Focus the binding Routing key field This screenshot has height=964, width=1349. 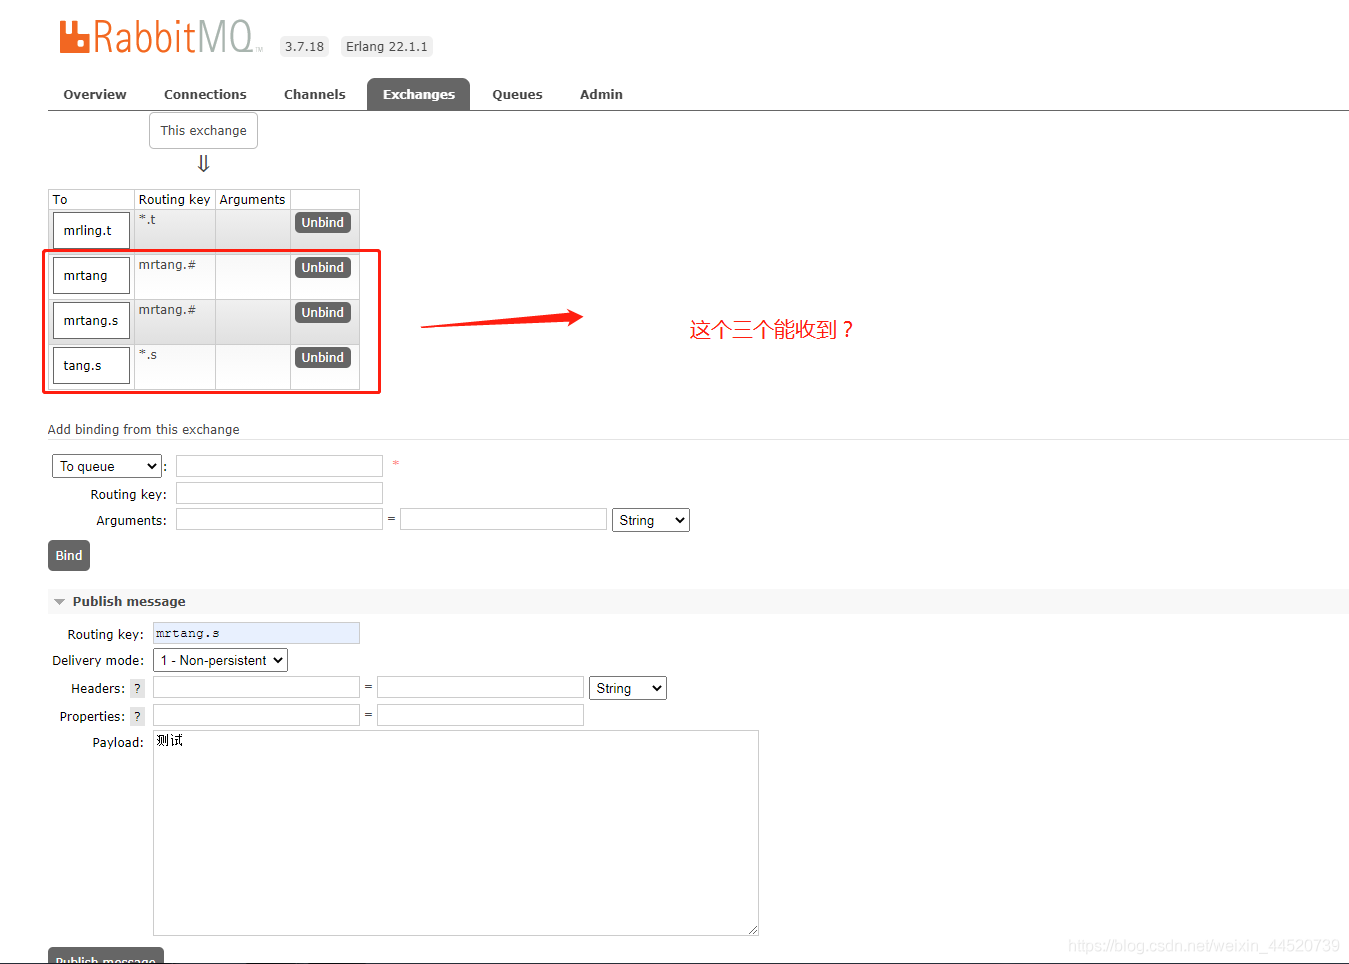tap(279, 493)
